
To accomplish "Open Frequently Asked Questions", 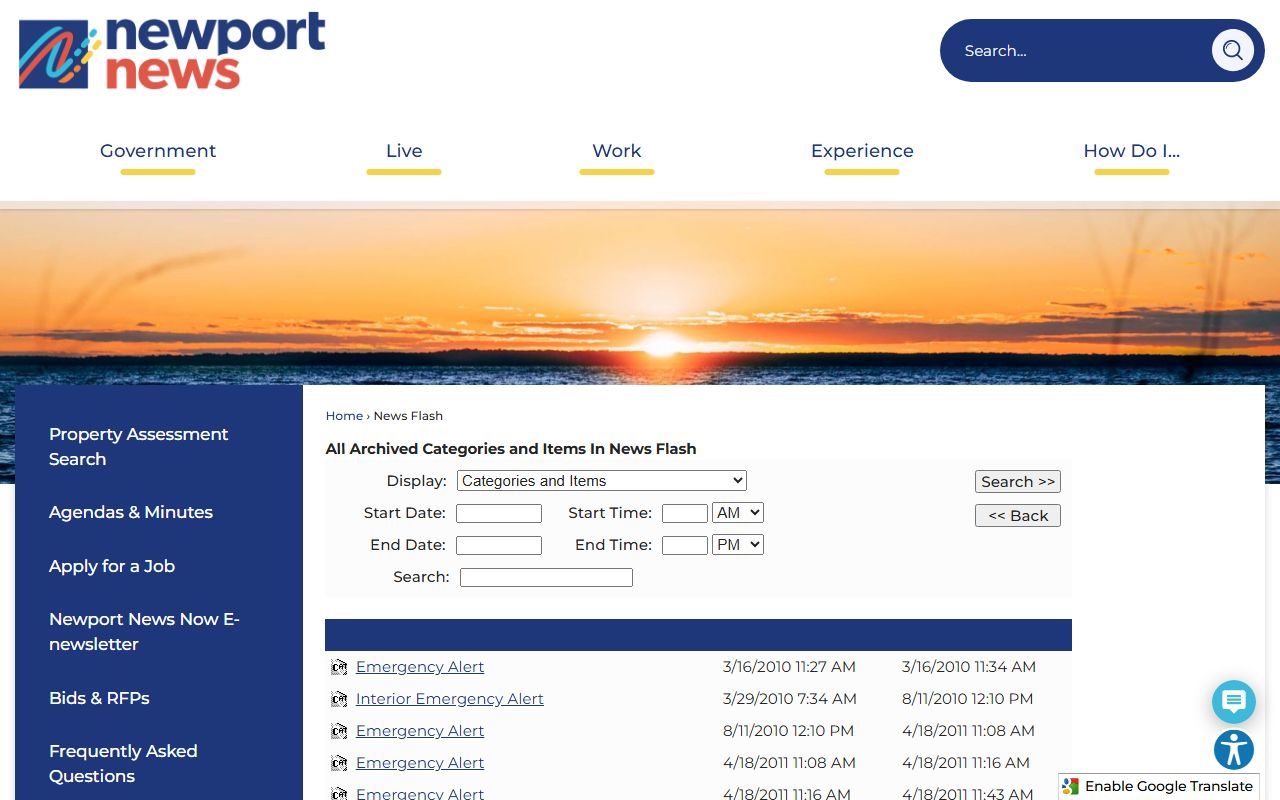I will pyautogui.click(x=123, y=763).
